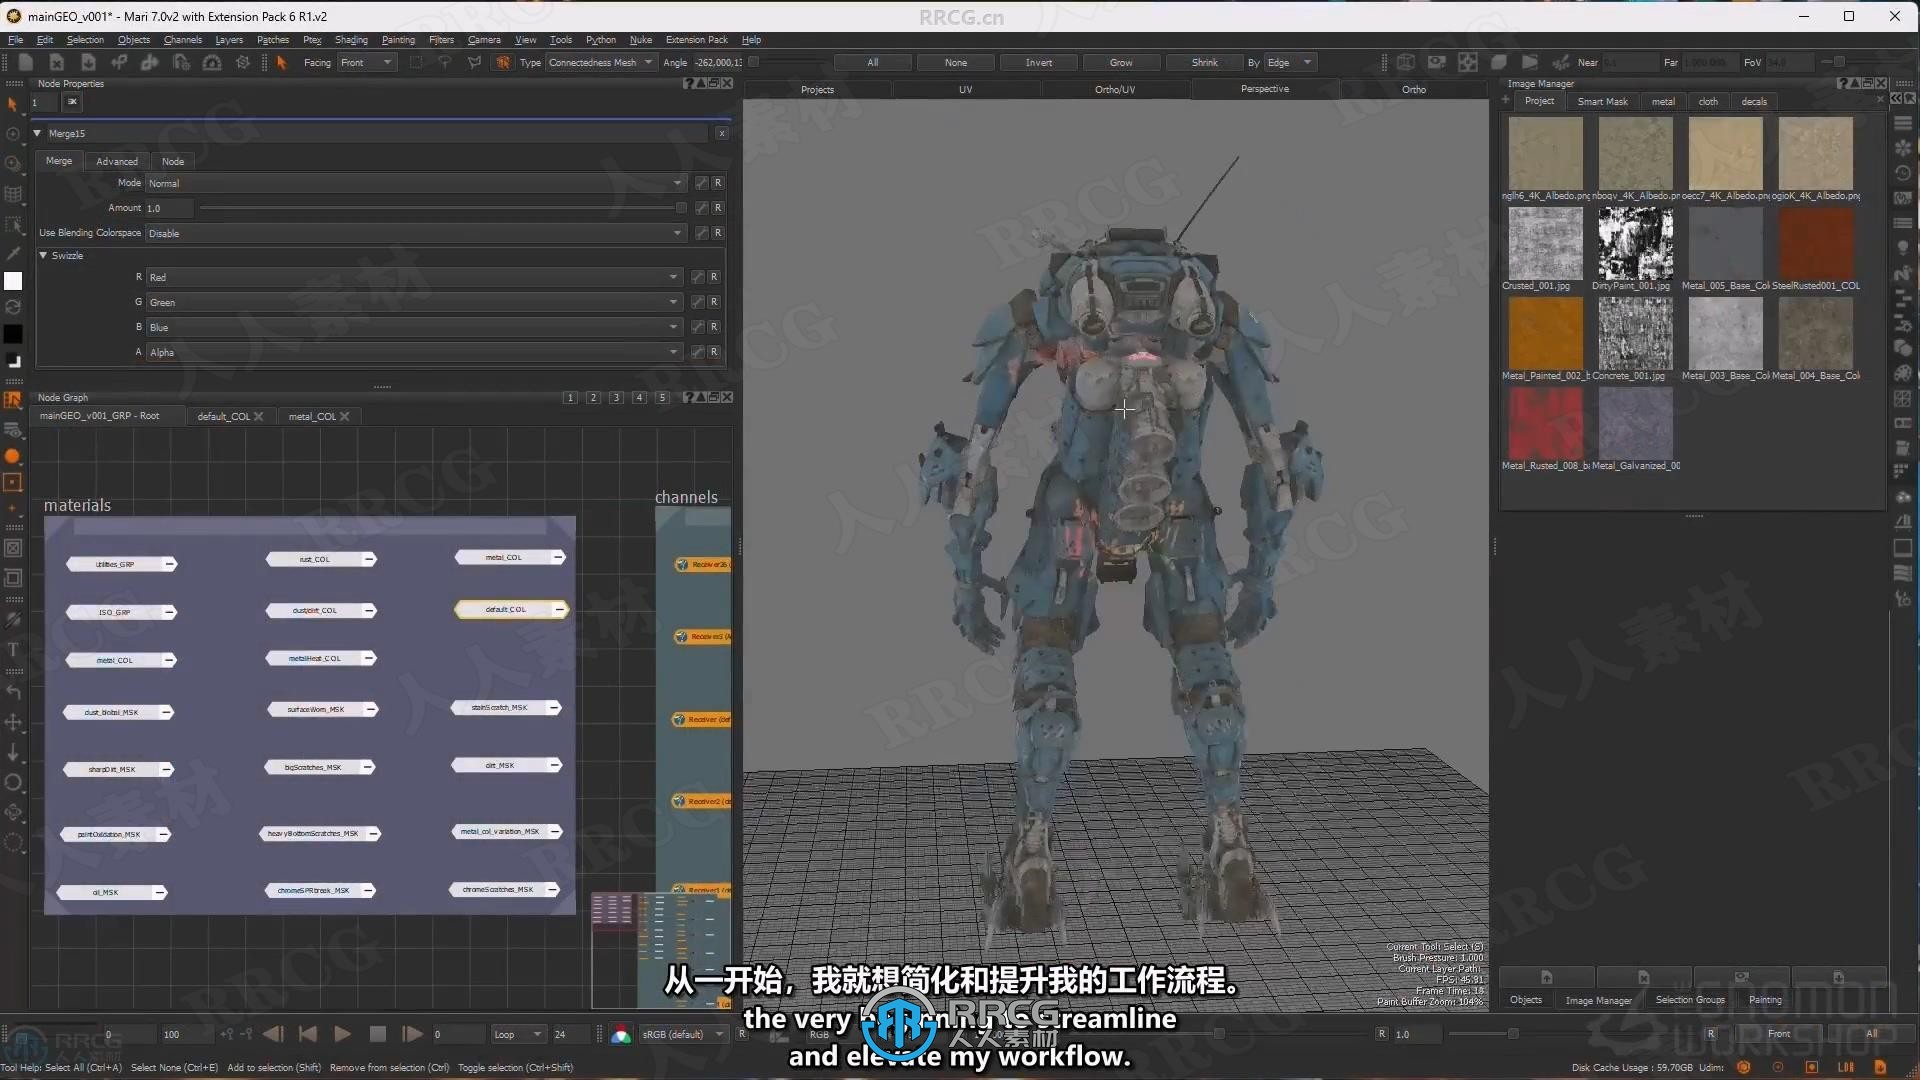Open help for the Node Properties panel
1920x1080 pixels.
(x=688, y=84)
